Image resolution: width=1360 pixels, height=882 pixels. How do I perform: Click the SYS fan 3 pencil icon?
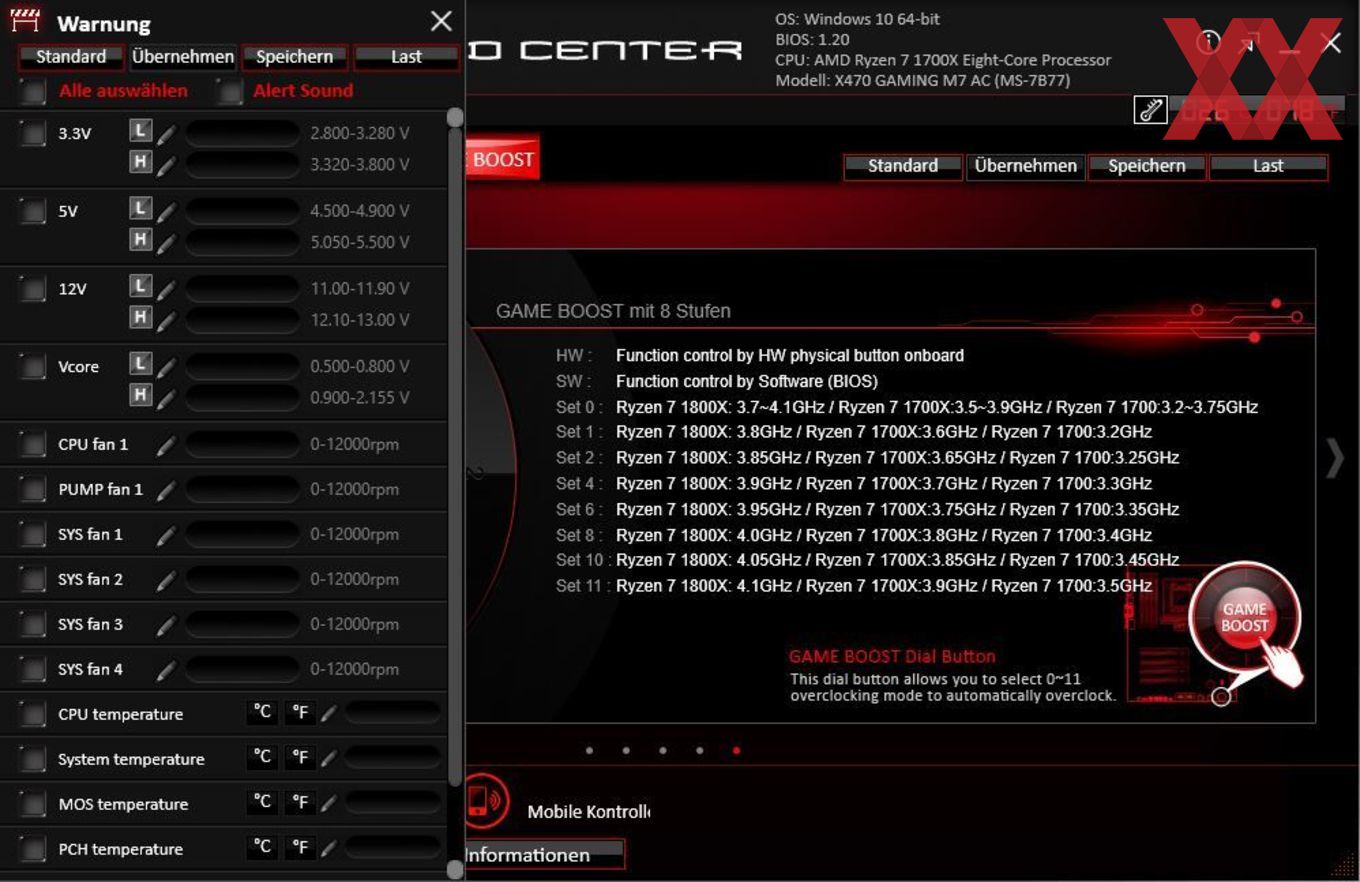pos(167,625)
